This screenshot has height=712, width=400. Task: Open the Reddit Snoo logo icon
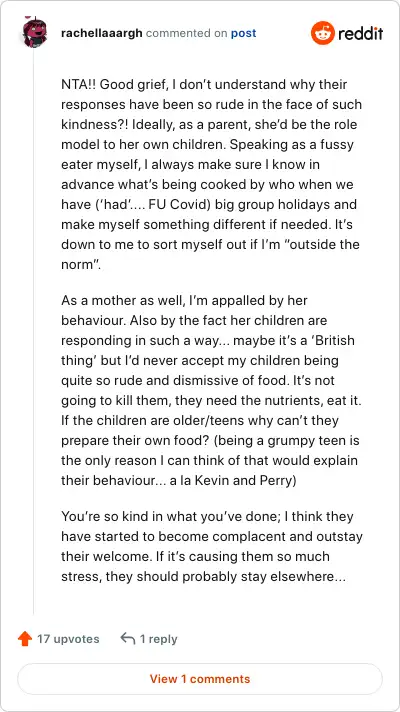[x=322, y=33]
